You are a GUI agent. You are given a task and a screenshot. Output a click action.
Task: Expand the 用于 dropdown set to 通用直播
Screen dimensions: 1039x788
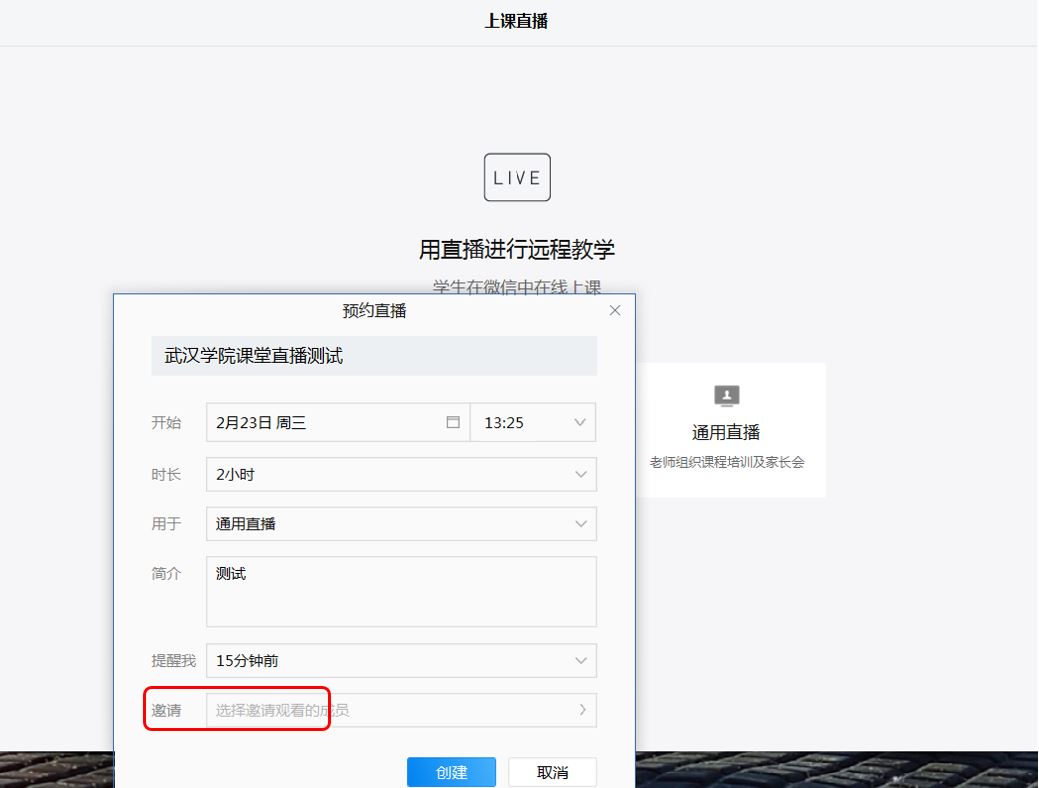(400, 524)
